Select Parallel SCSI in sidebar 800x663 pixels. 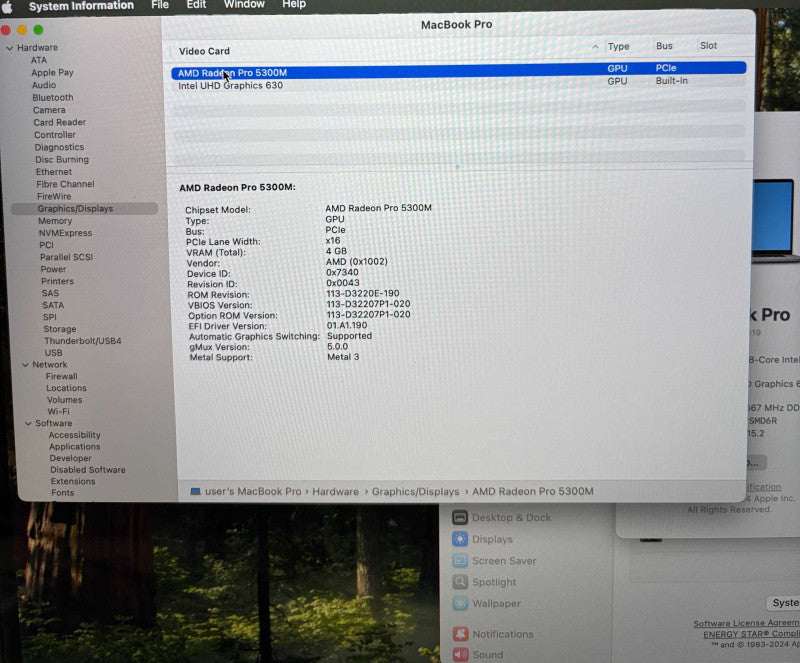pyautogui.click(x=66, y=257)
